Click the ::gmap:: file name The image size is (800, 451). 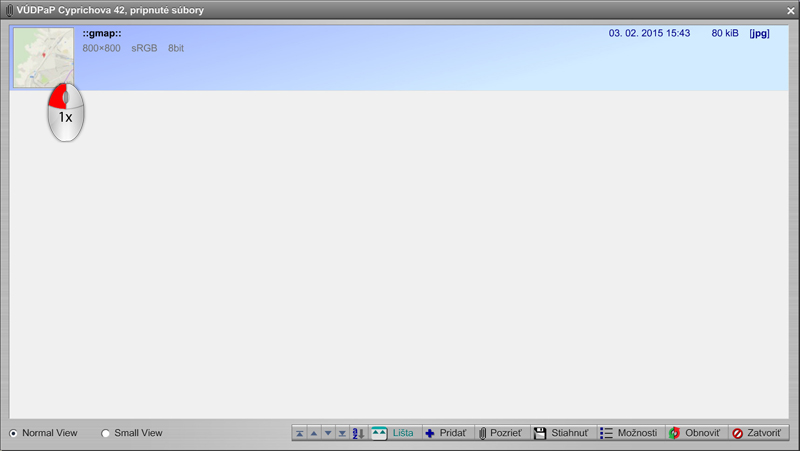point(102,34)
